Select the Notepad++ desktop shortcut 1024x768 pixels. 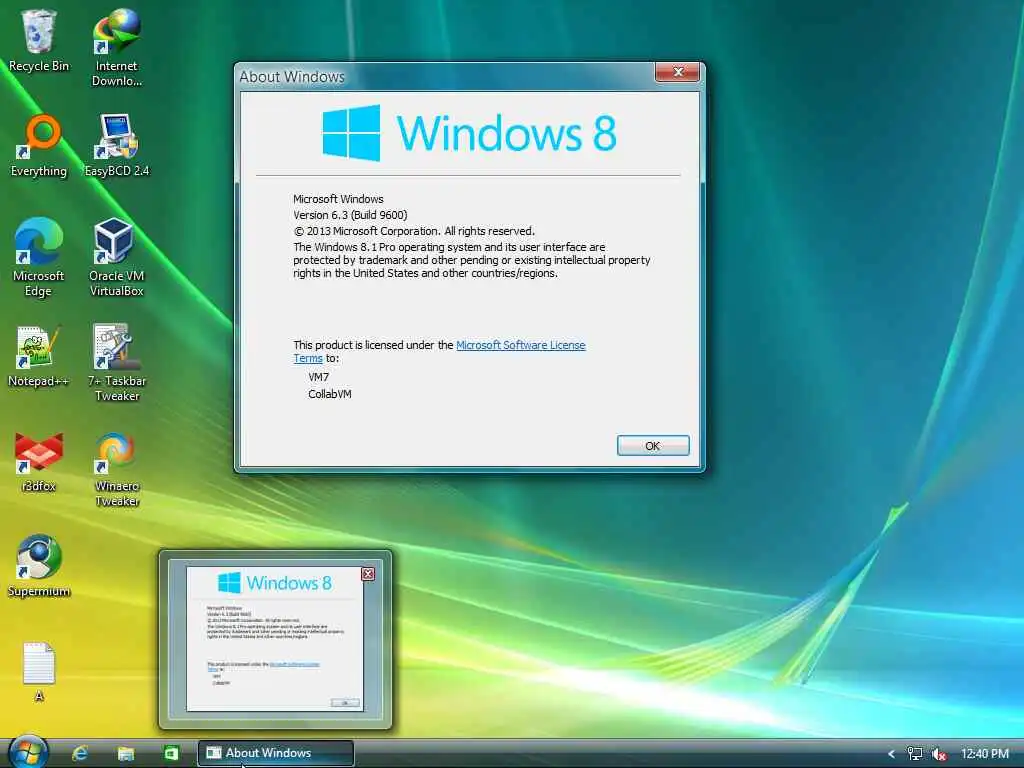click(x=39, y=357)
